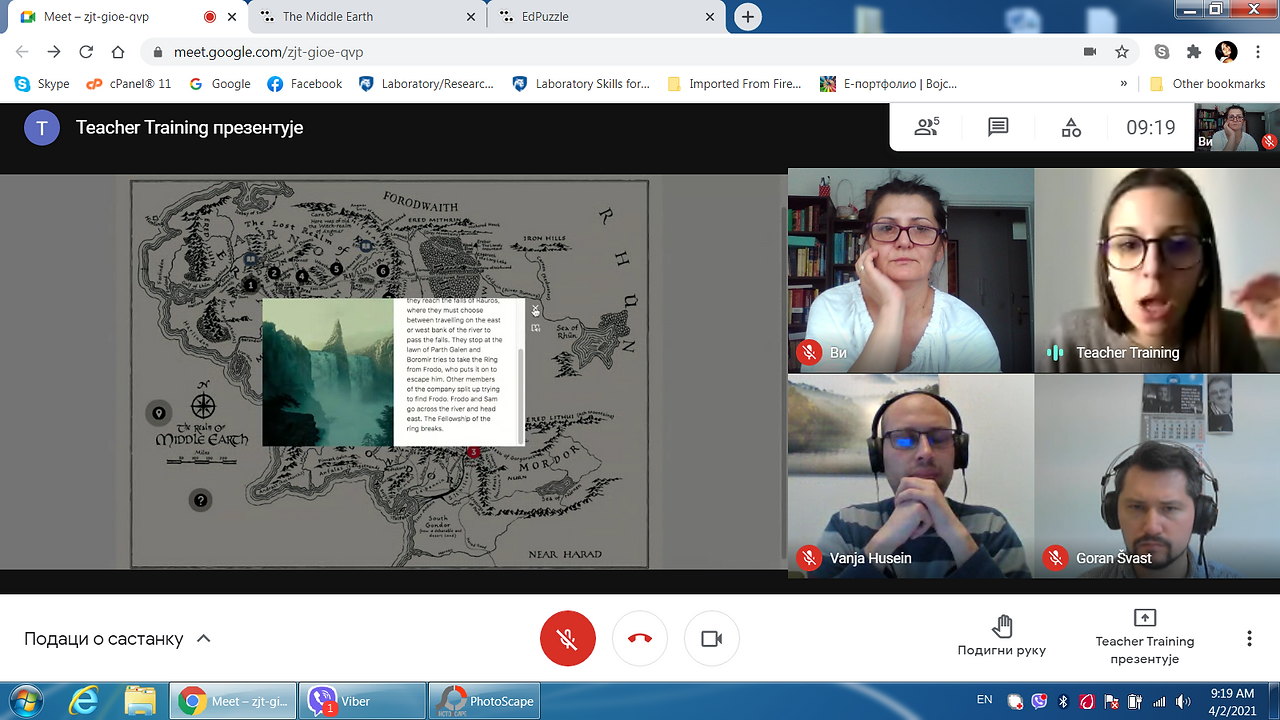Open Windows Explorer from the taskbar
This screenshot has width=1280, height=720.
pos(140,701)
